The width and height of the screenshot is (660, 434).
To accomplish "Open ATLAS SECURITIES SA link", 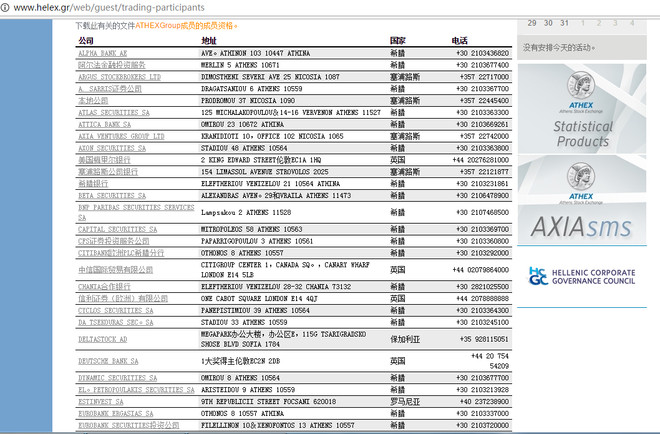I will tap(114, 113).
